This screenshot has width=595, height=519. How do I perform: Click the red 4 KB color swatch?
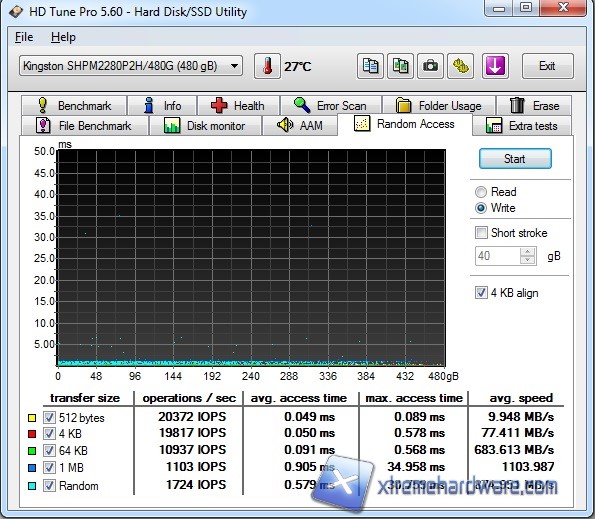[32, 434]
